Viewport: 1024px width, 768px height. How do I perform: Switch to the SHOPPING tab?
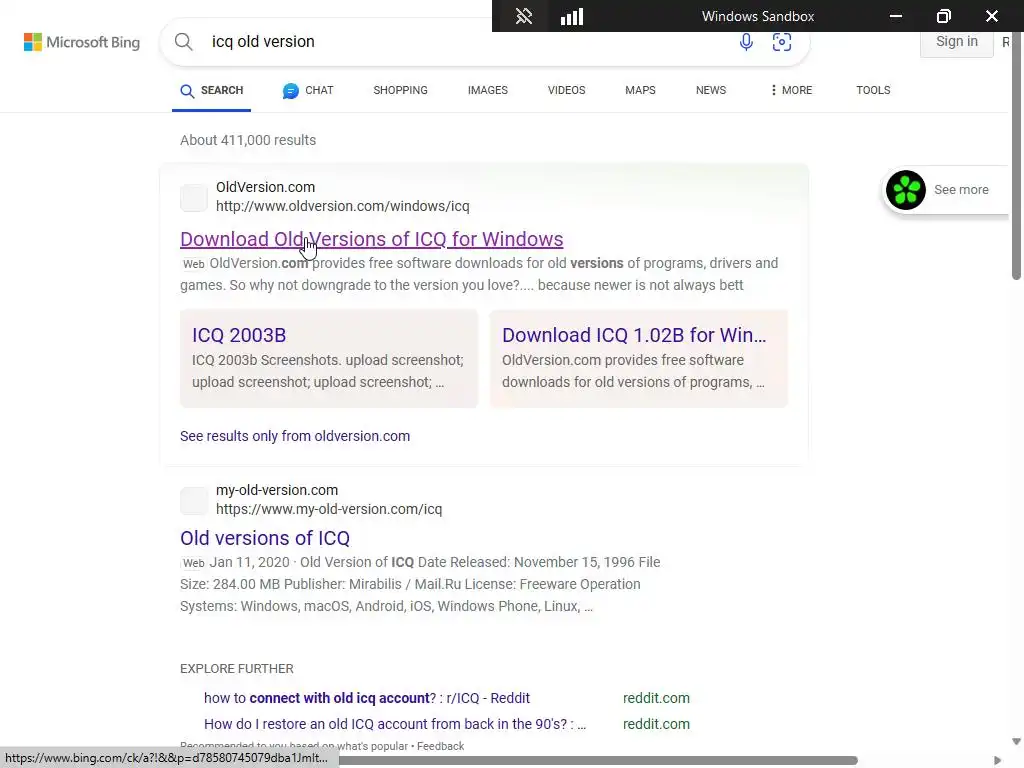[400, 90]
